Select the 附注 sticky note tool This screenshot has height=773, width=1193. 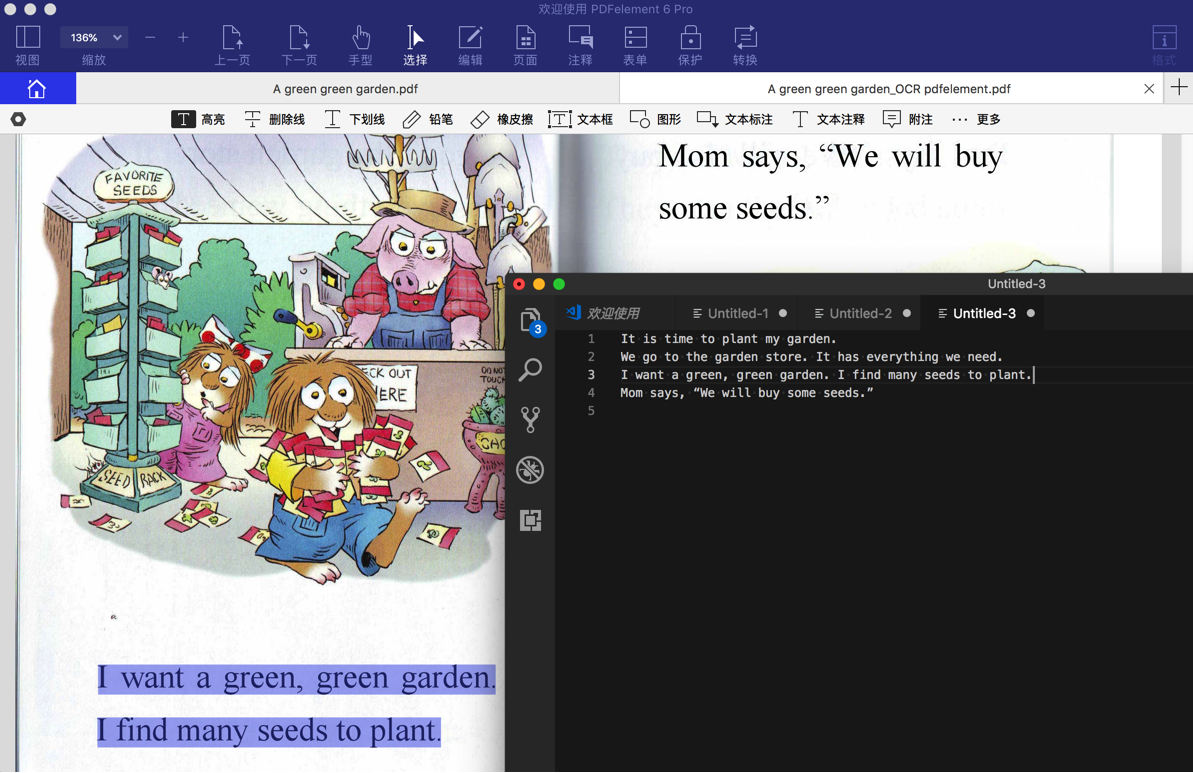tap(908, 119)
